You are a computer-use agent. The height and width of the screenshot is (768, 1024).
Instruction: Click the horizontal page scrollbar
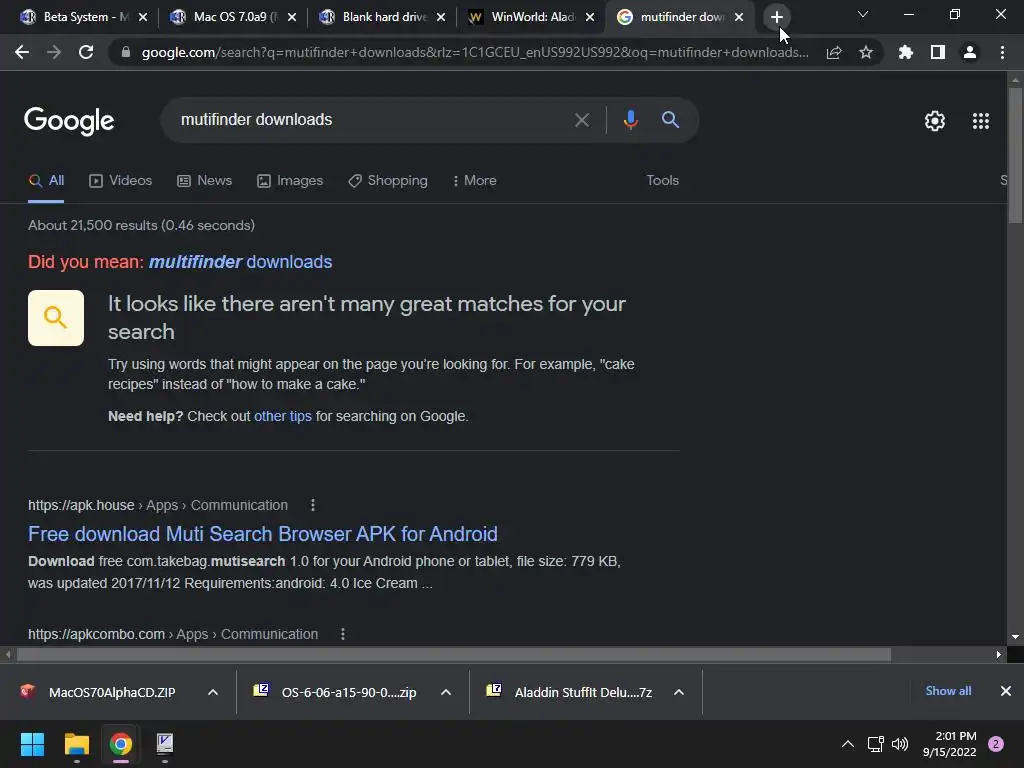point(454,654)
